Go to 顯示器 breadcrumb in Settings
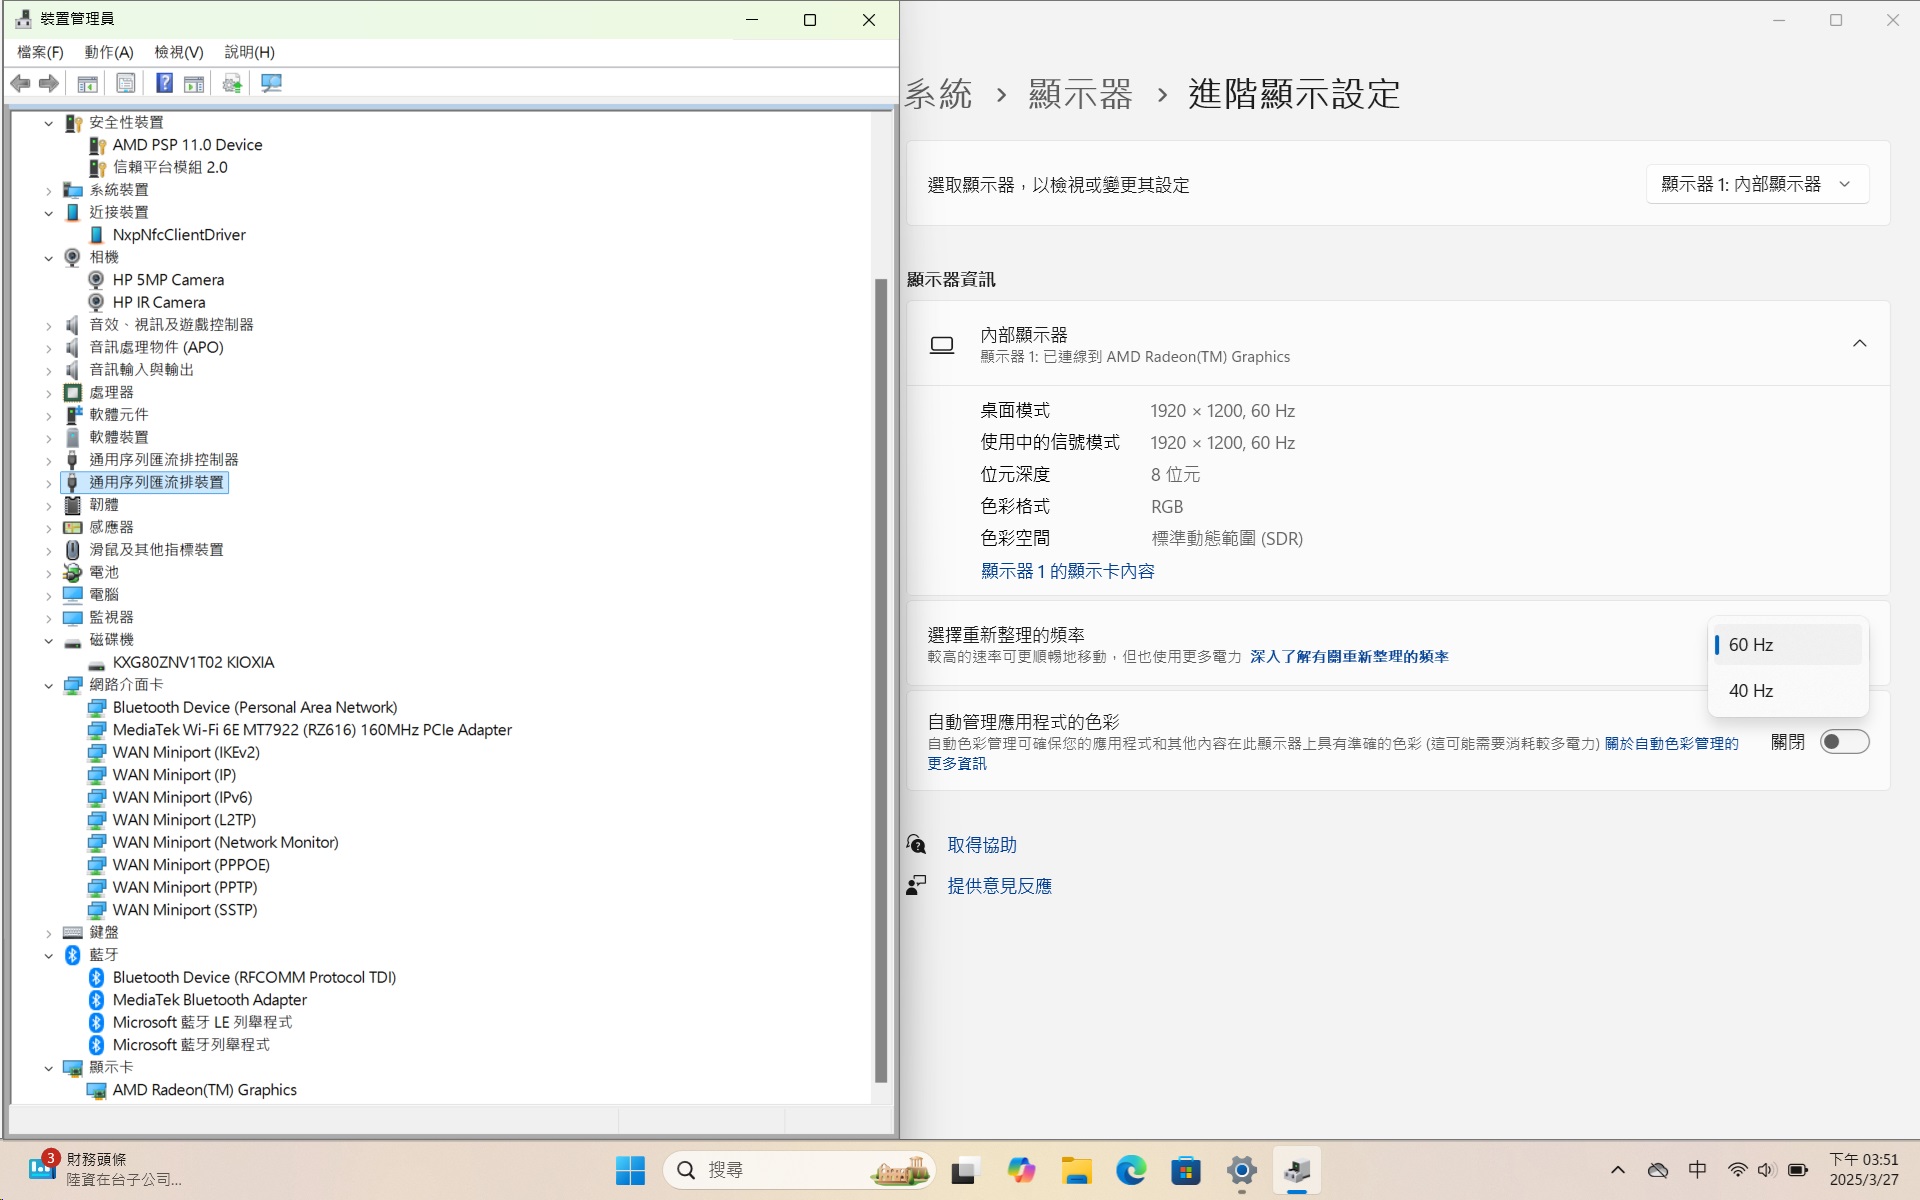The height and width of the screenshot is (1200, 1920). pyautogui.click(x=1081, y=94)
